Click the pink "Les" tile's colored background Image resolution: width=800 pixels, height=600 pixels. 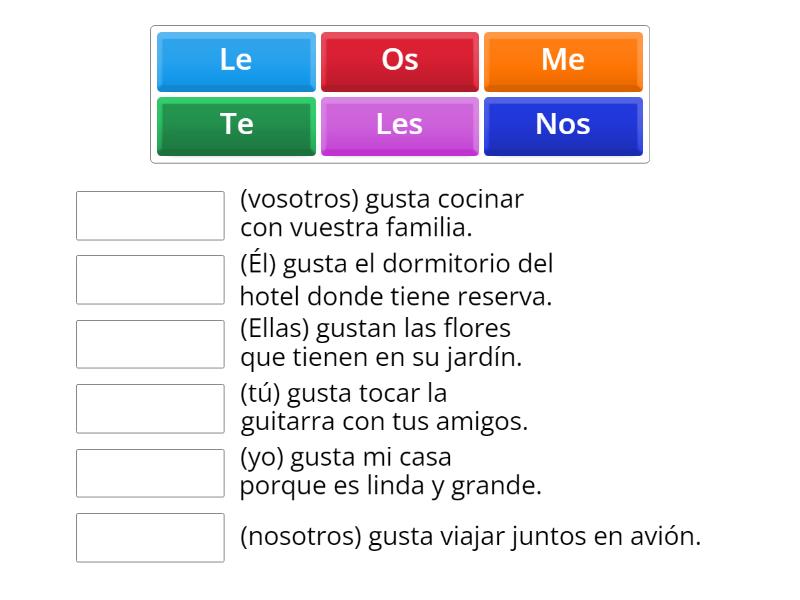[x=399, y=124]
